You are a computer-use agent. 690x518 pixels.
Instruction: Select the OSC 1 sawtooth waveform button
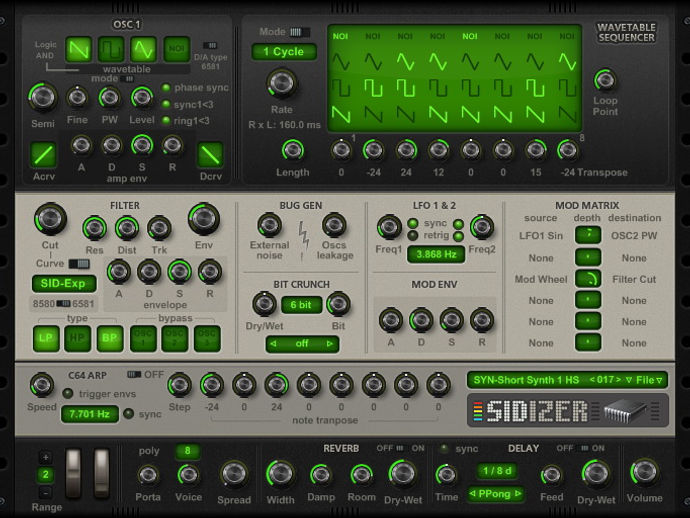(79, 49)
